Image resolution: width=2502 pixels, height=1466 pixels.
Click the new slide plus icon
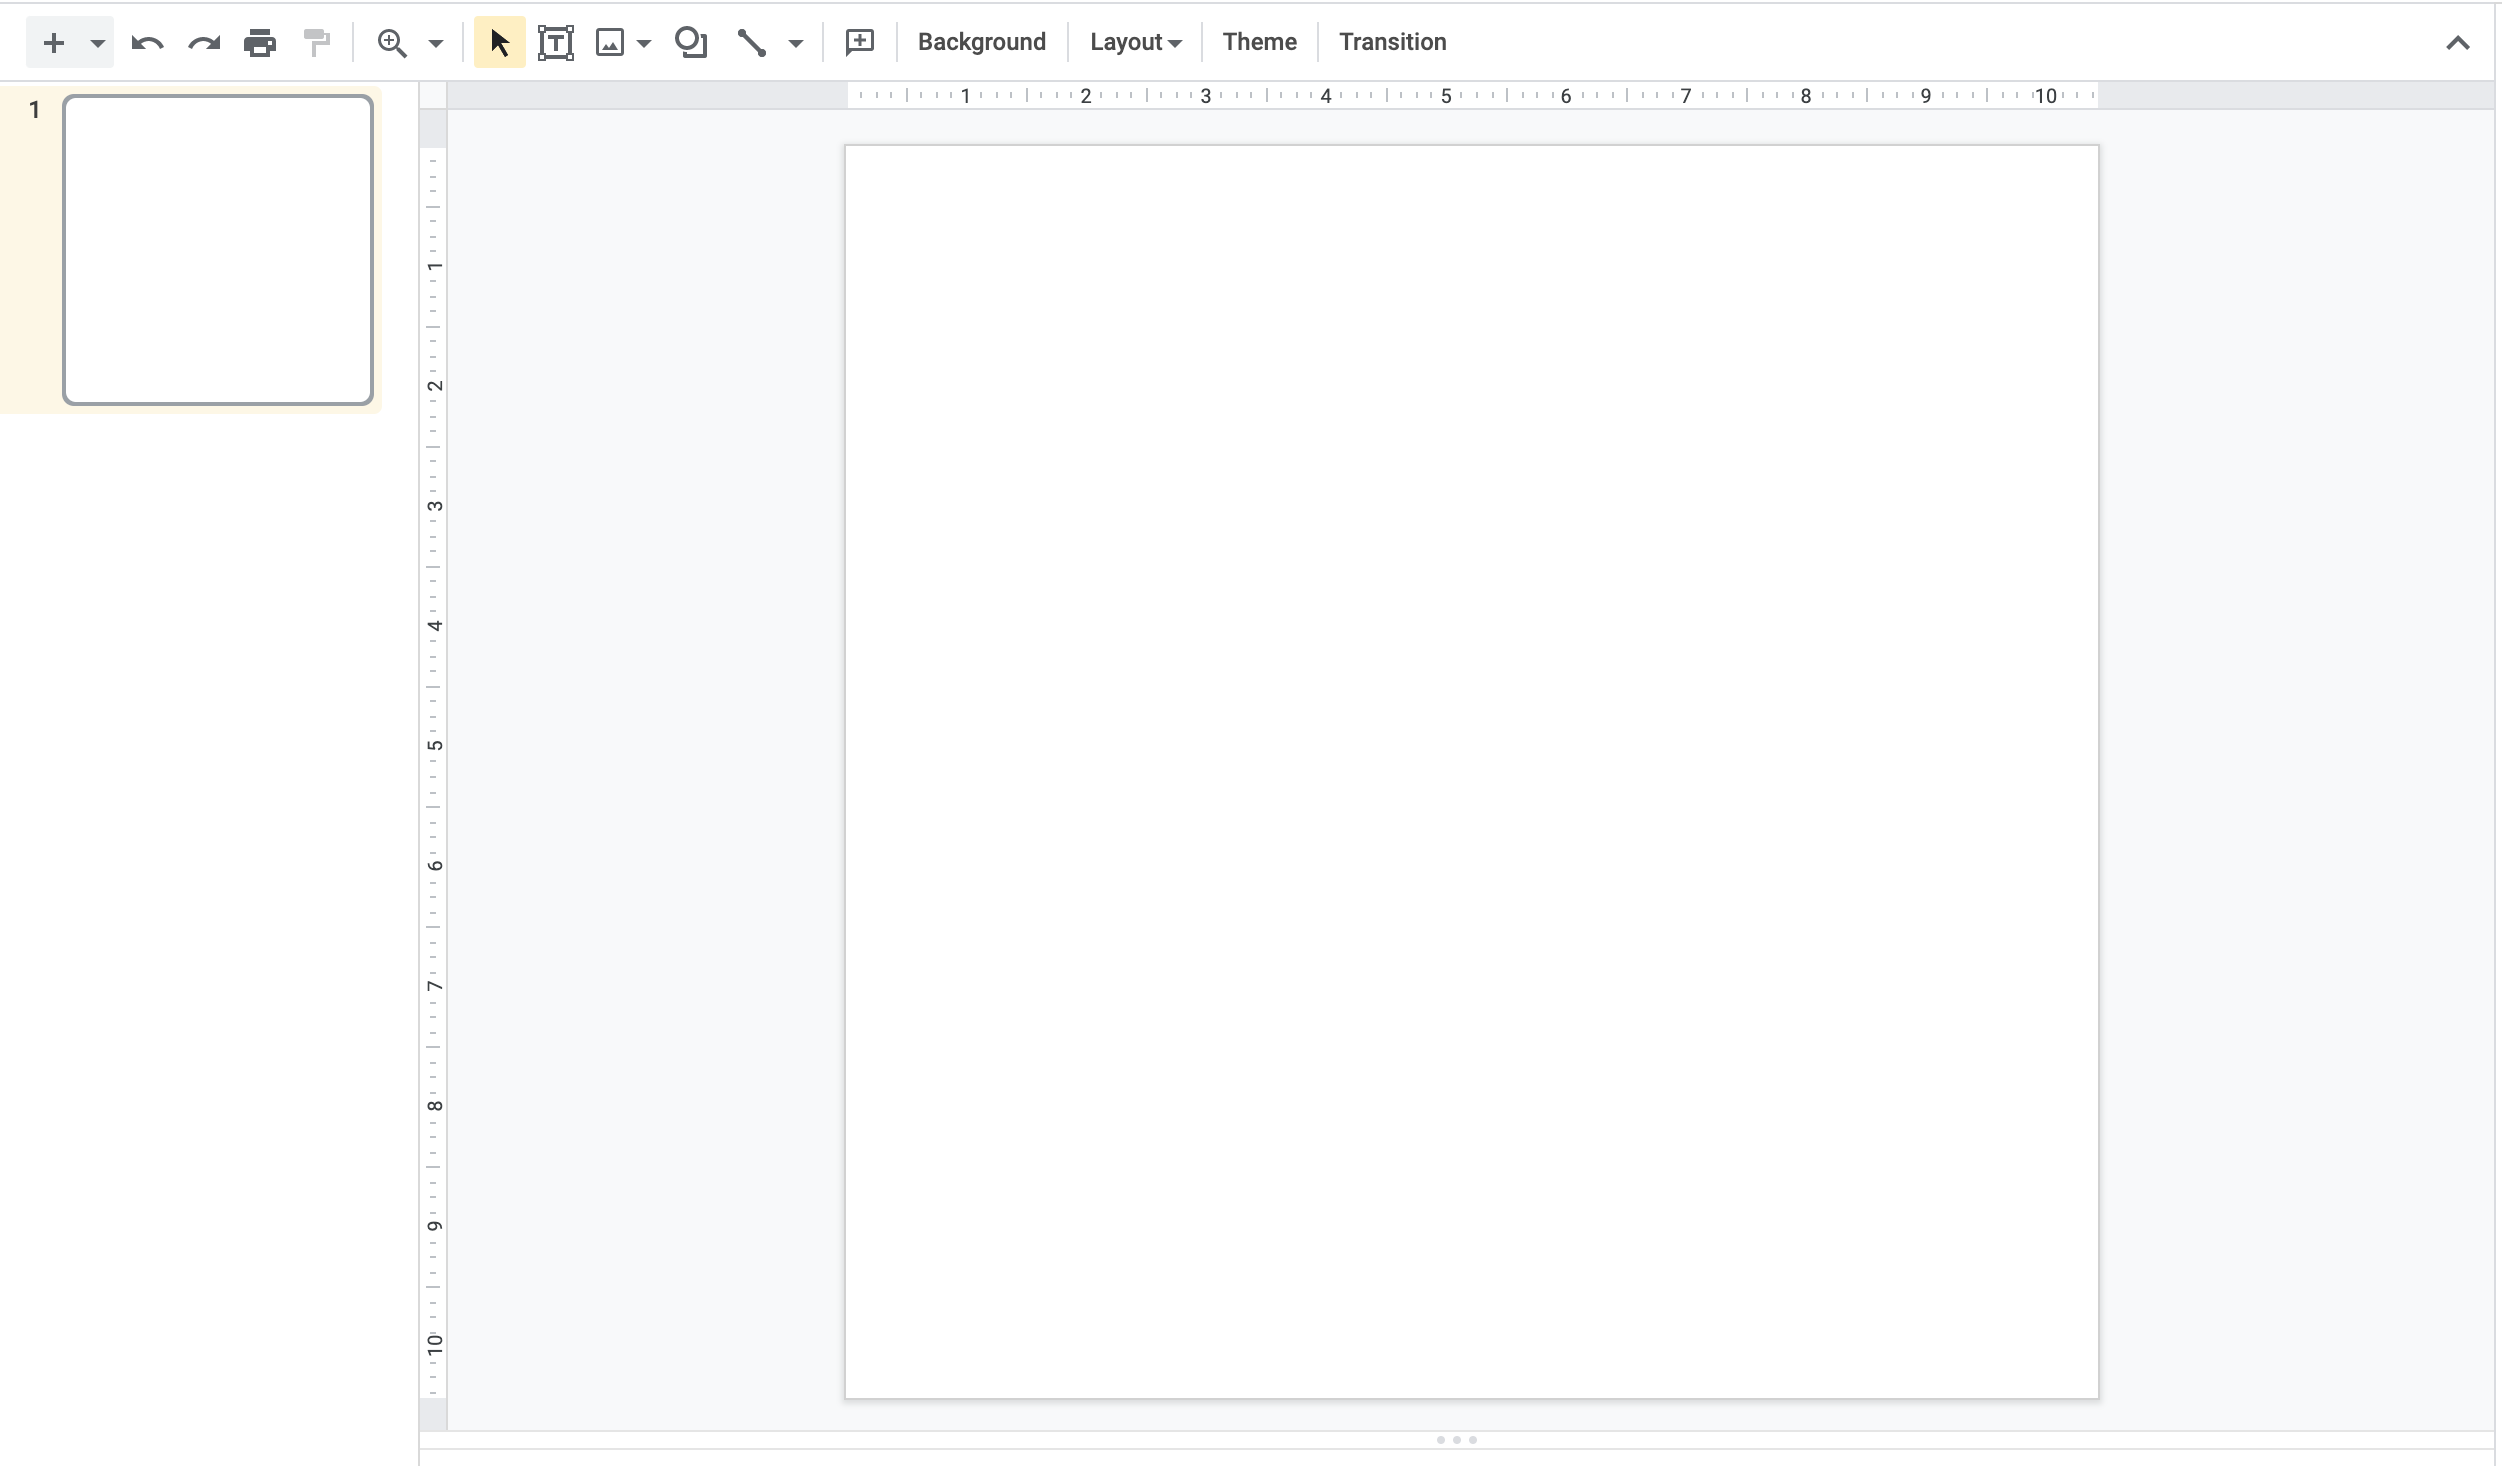click(54, 43)
